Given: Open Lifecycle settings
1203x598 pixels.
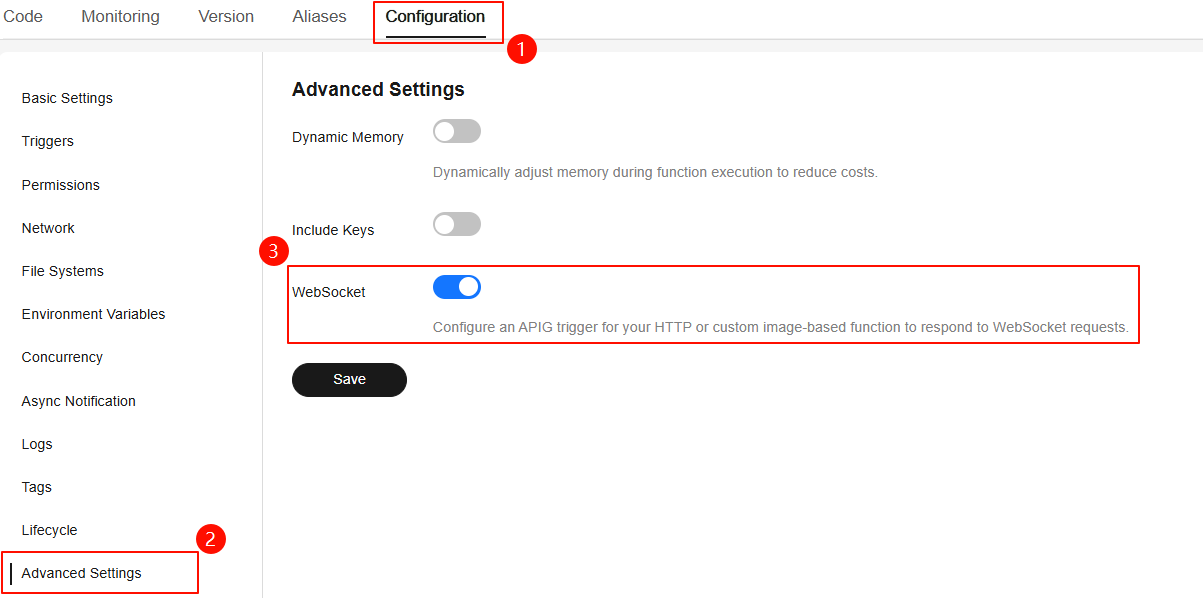Looking at the screenshot, I should [49, 530].
